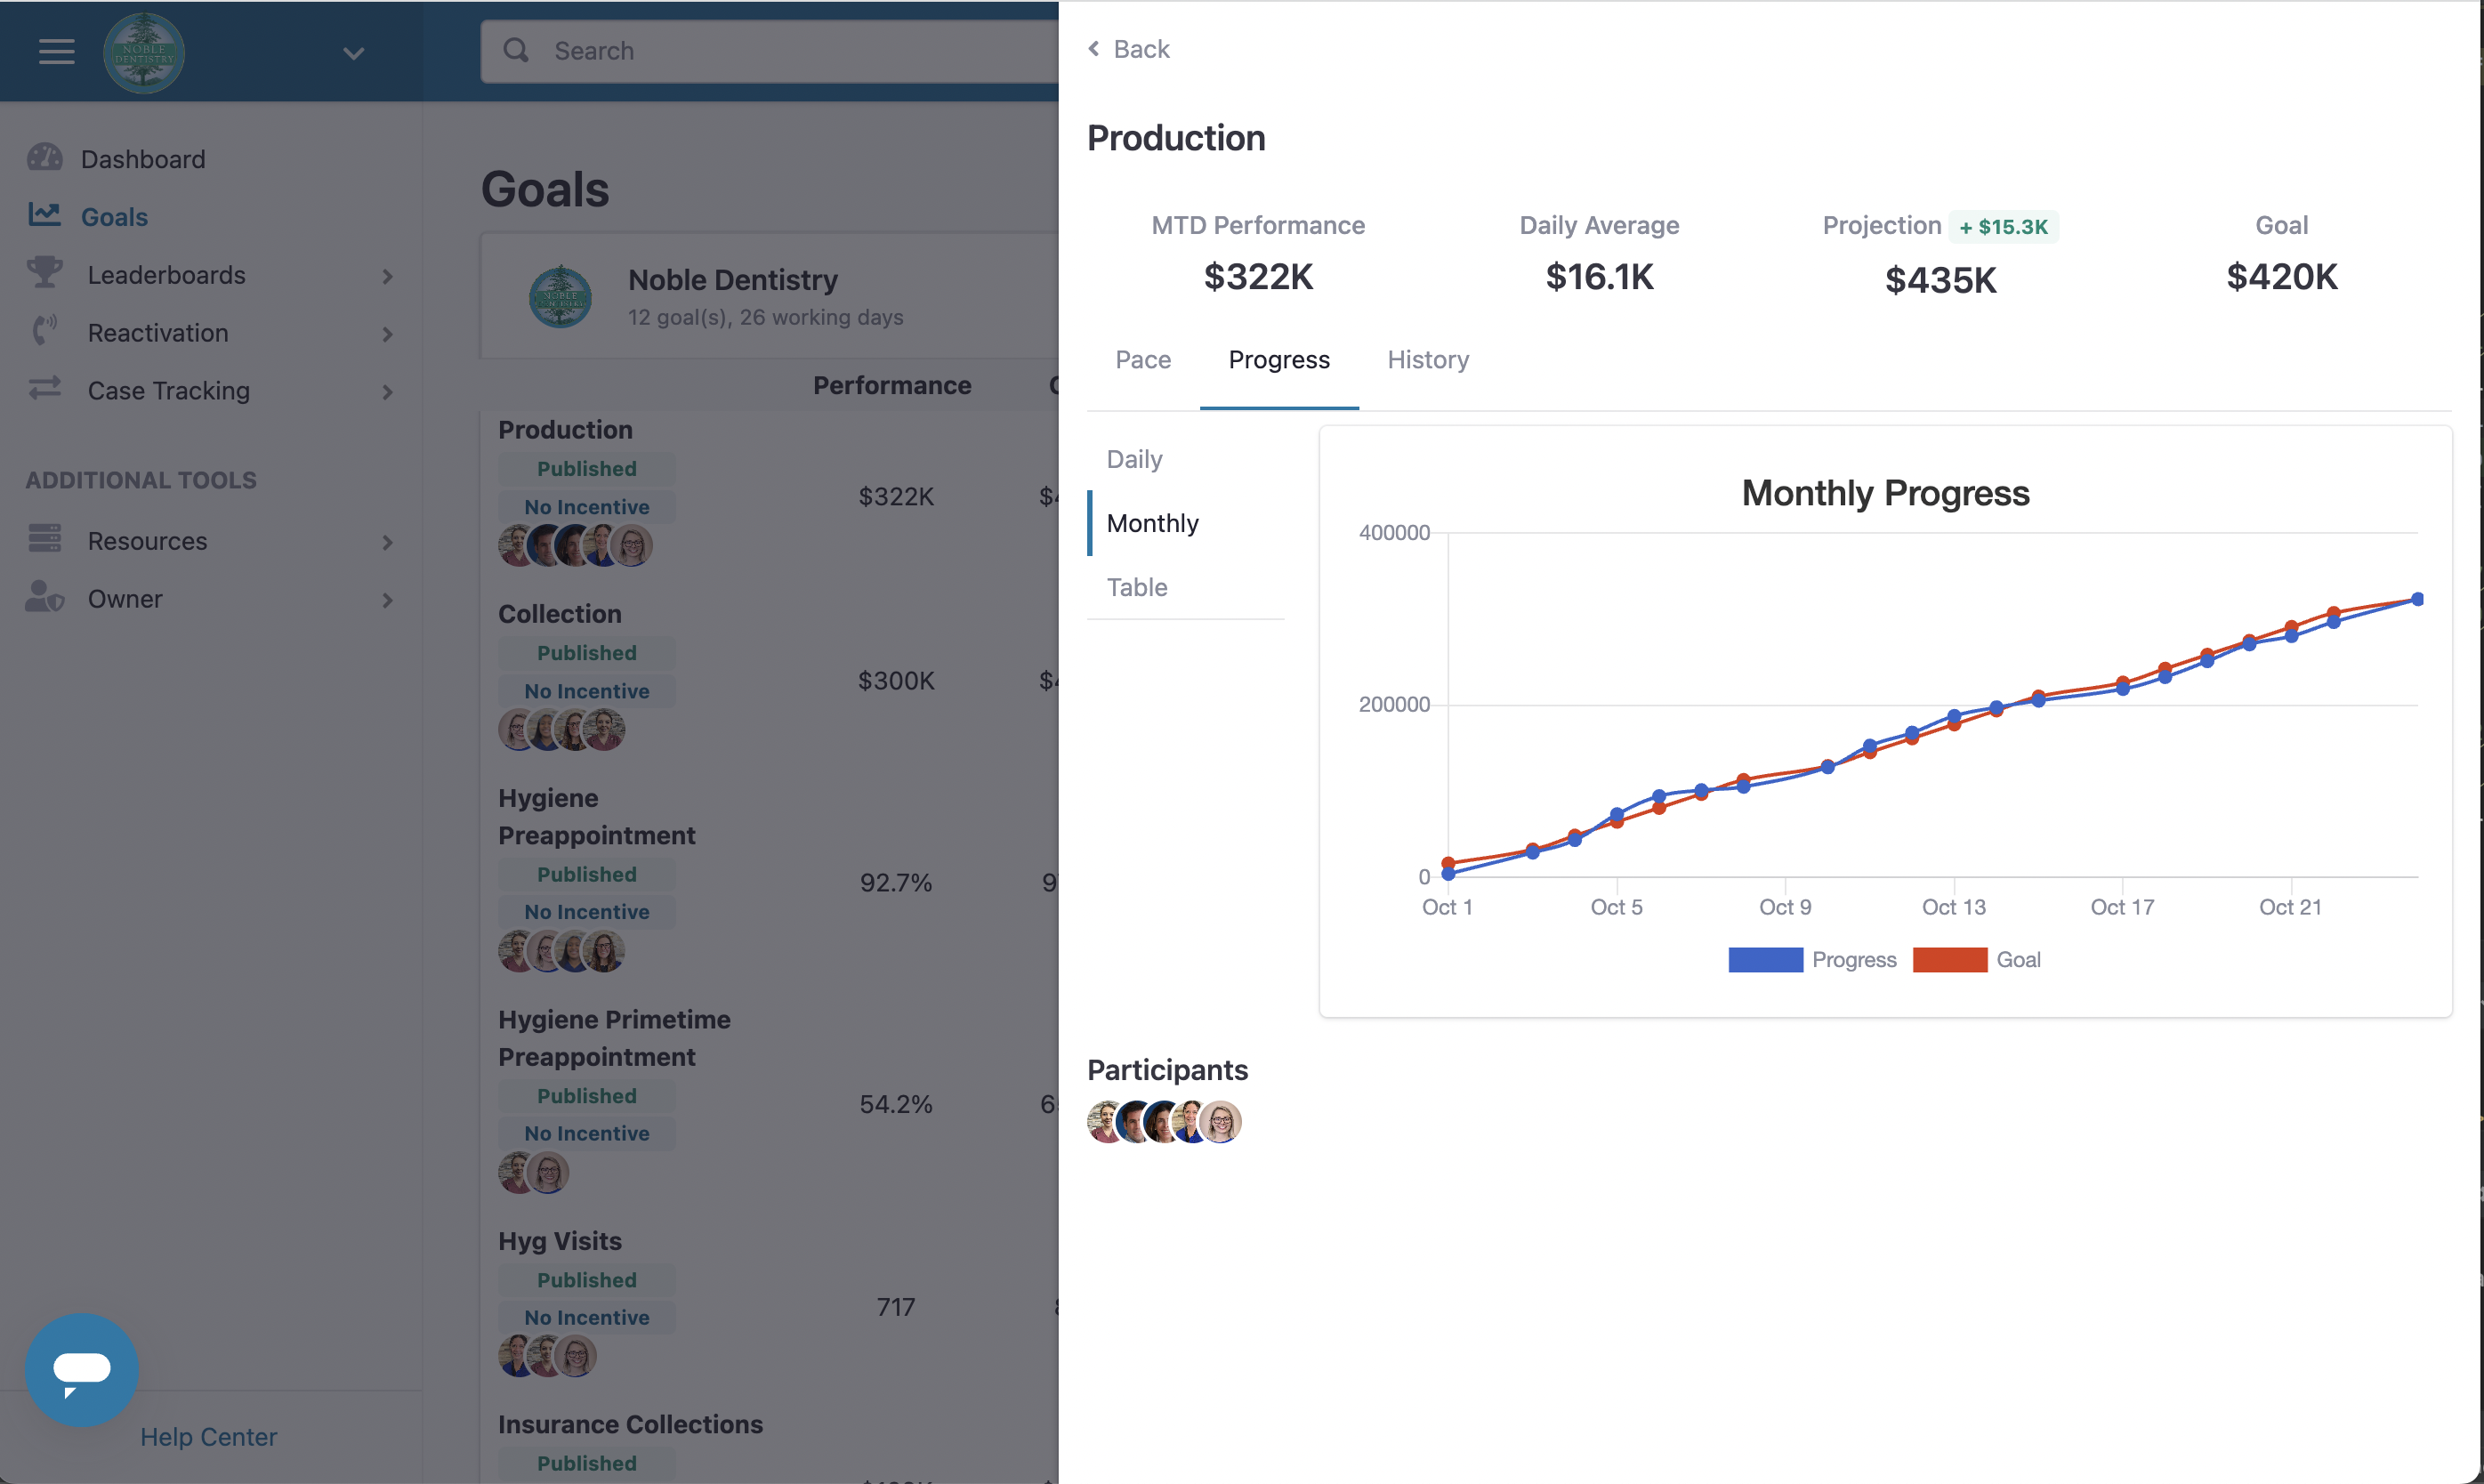Click Hyg Visits' 717 value
Image resolution: width=2484 pixels, height=1484 pixels.
coord(896,1308)
